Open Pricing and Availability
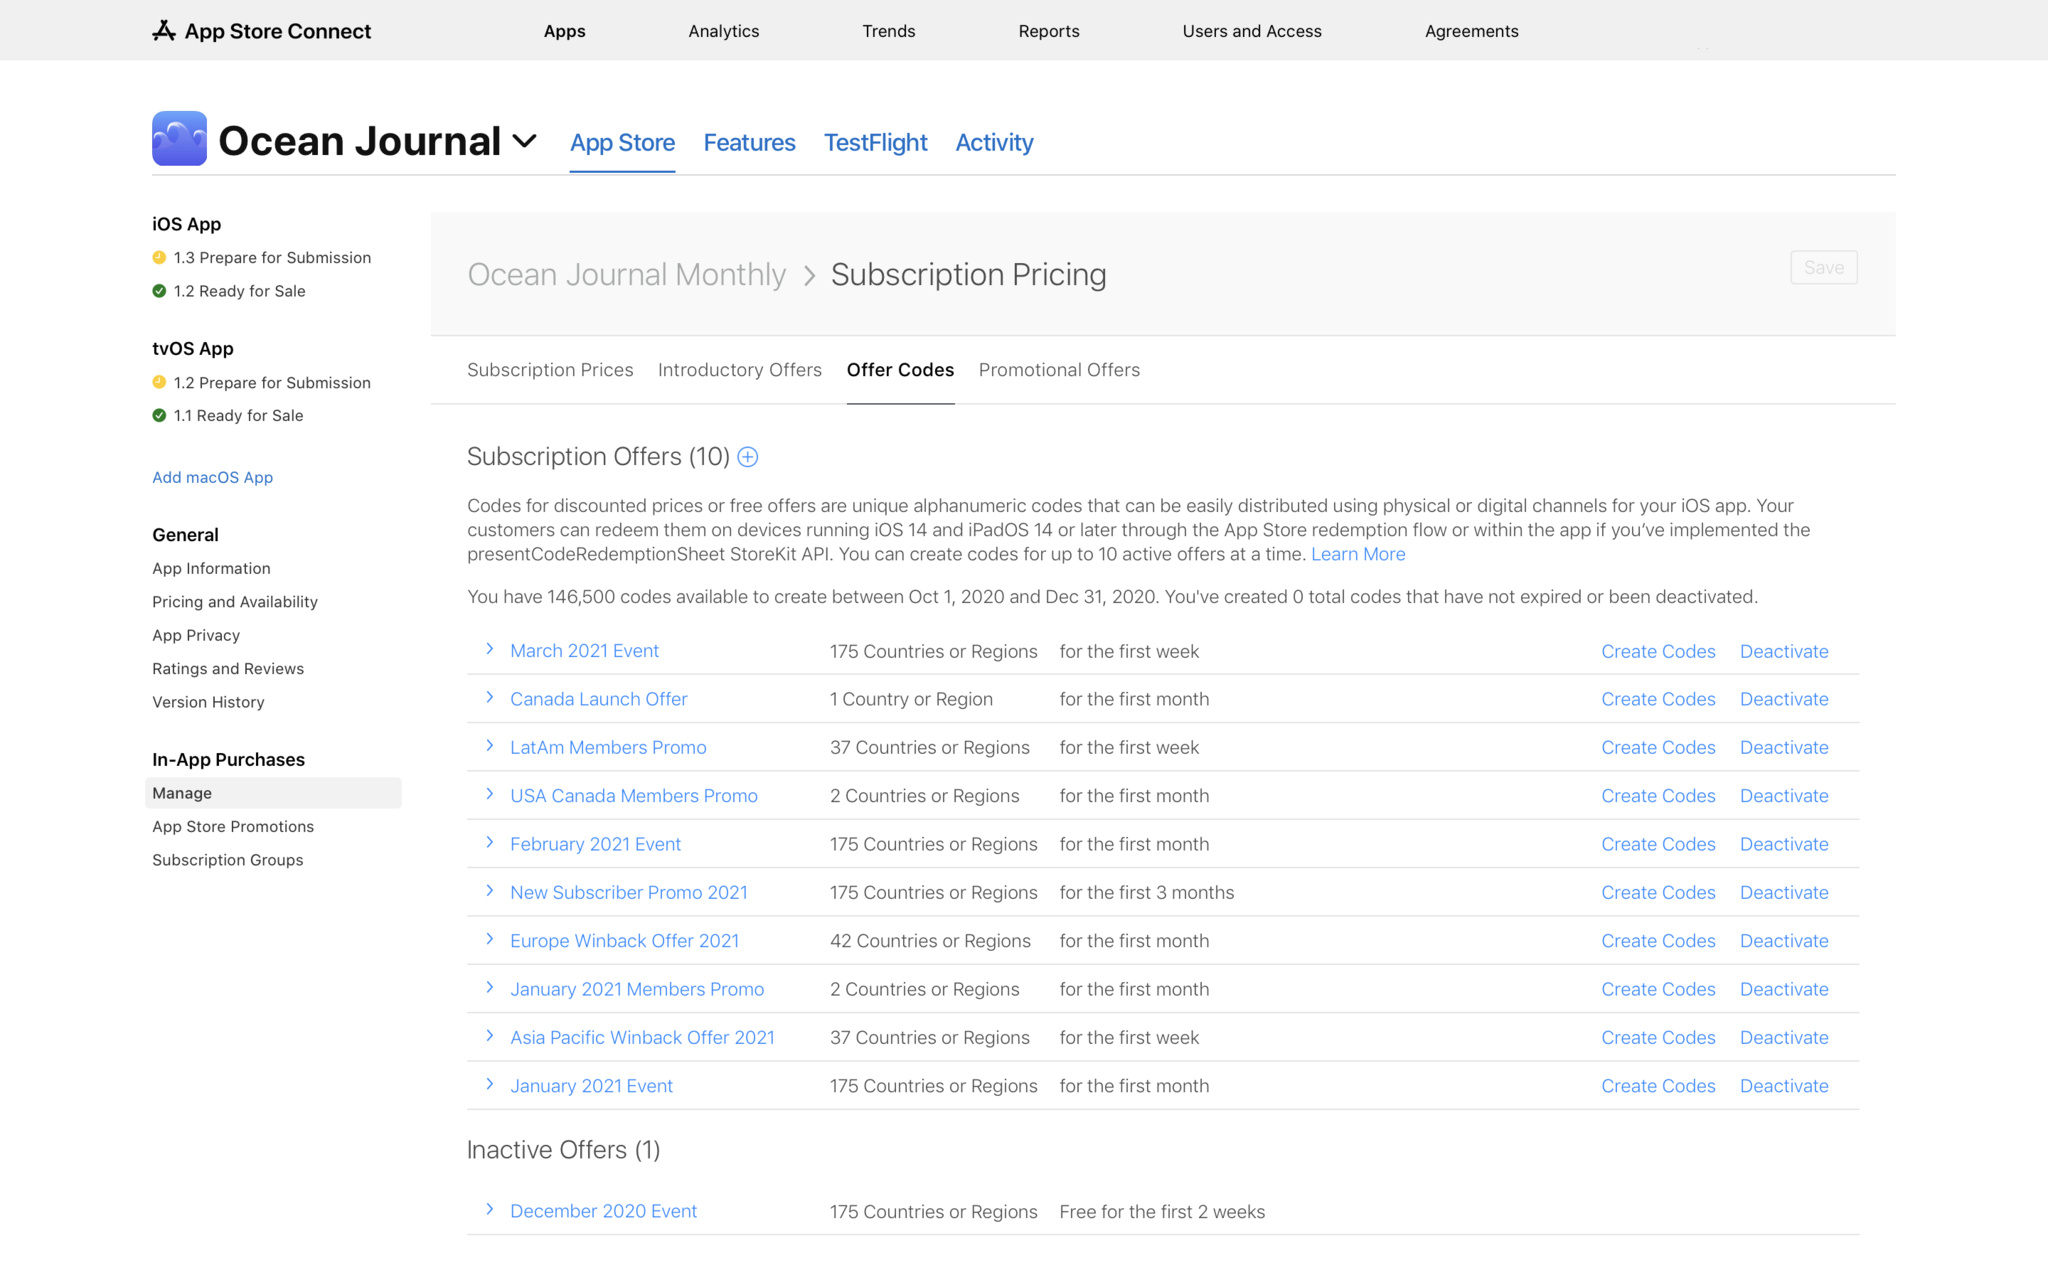This screenshot has width=2048, height=1280. click(x=235, y=602)
